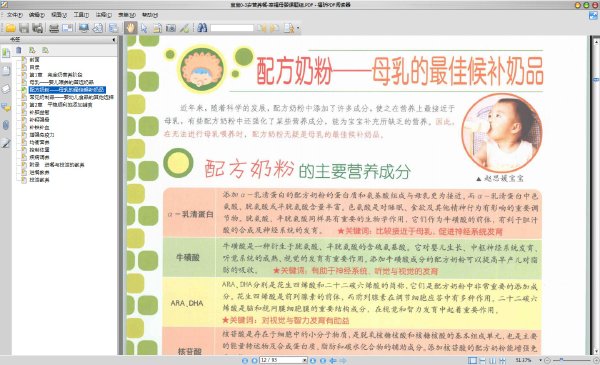The image size is (600, 365).
Task: Click the find previous result icon
Action: pyautogui.click(x=261, y=28)
